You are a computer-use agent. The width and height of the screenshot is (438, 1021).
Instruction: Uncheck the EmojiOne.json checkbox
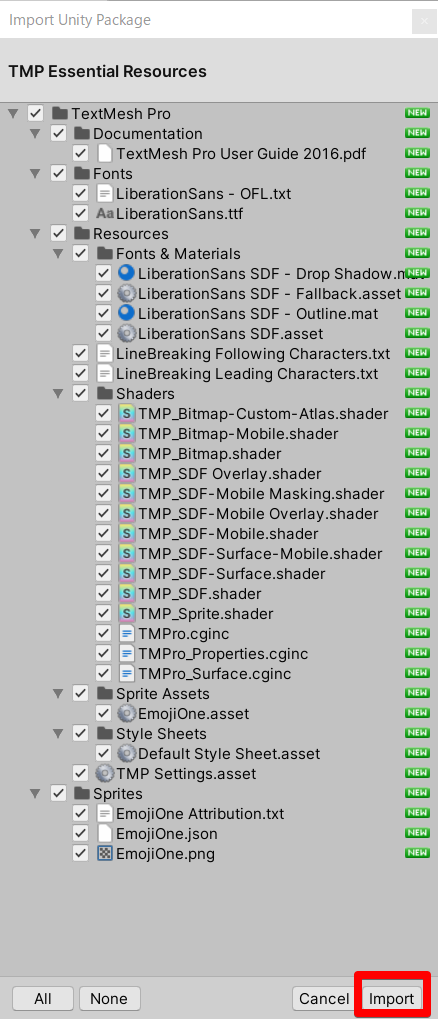tap(81, 833)
